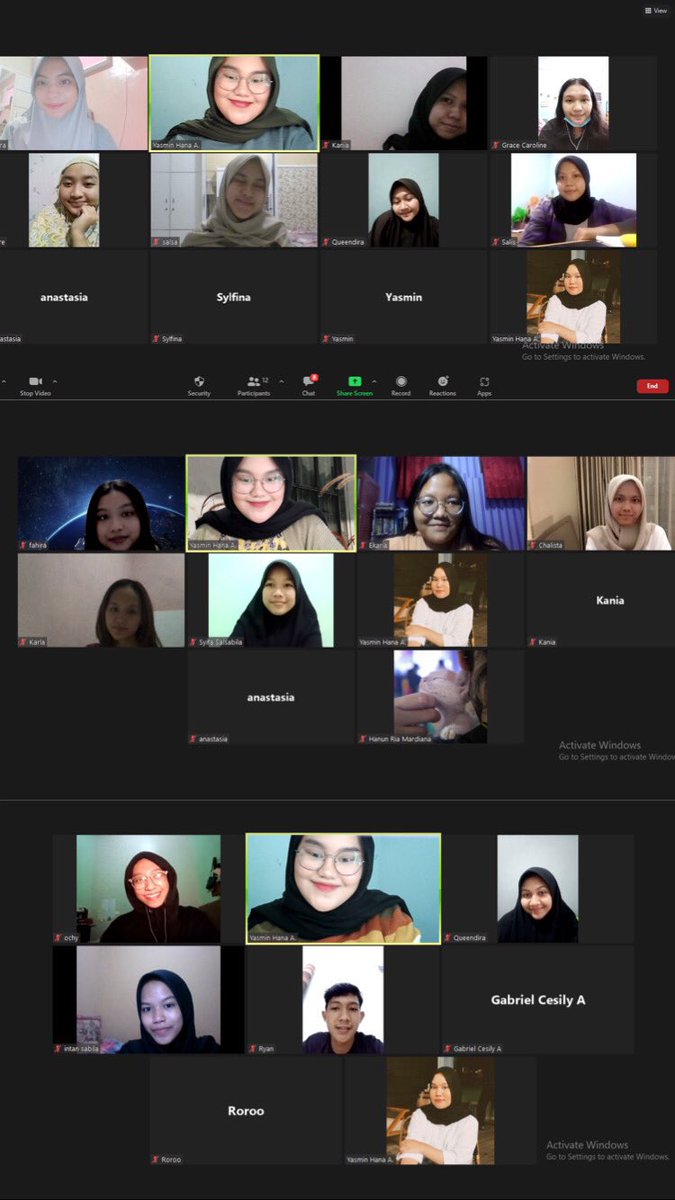Viewport: 675px width, 1200px height.
Task: Select Syifa Salsabila's video tile
Action: [x=271, y=600]
